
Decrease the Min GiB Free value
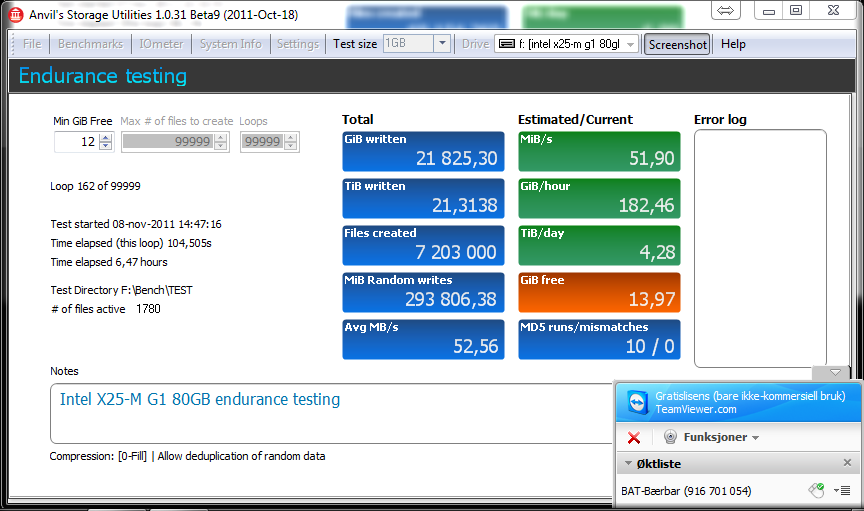[106, 146]
